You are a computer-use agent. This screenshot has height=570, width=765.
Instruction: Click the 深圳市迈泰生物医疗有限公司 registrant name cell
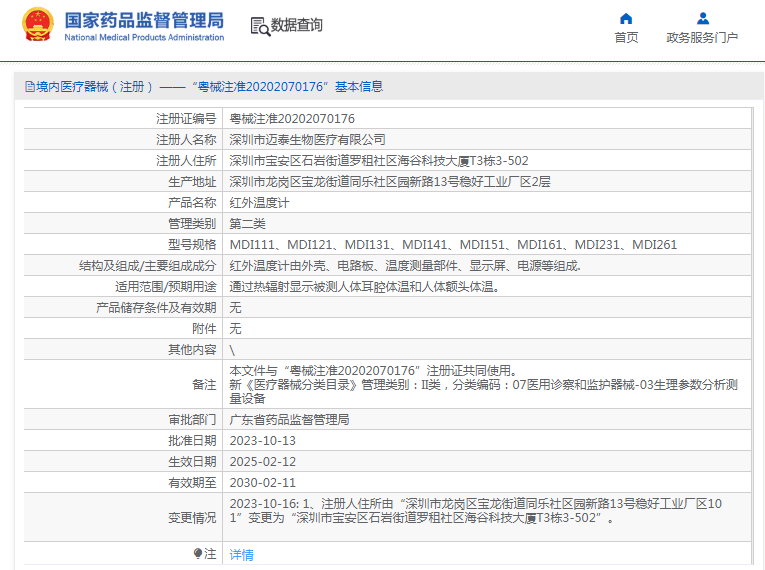307,139
